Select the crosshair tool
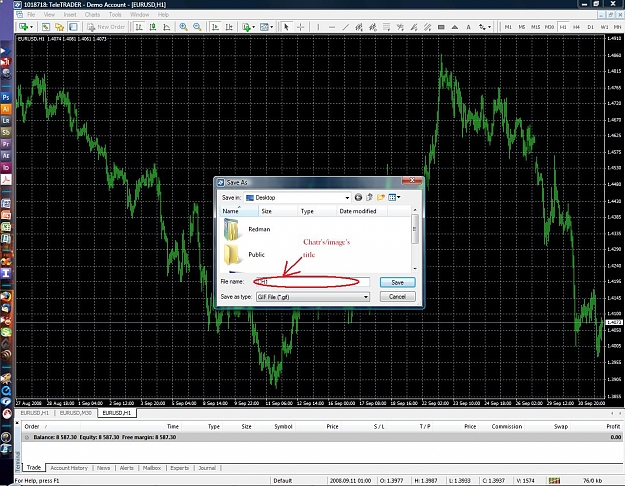 pos(300,27)
